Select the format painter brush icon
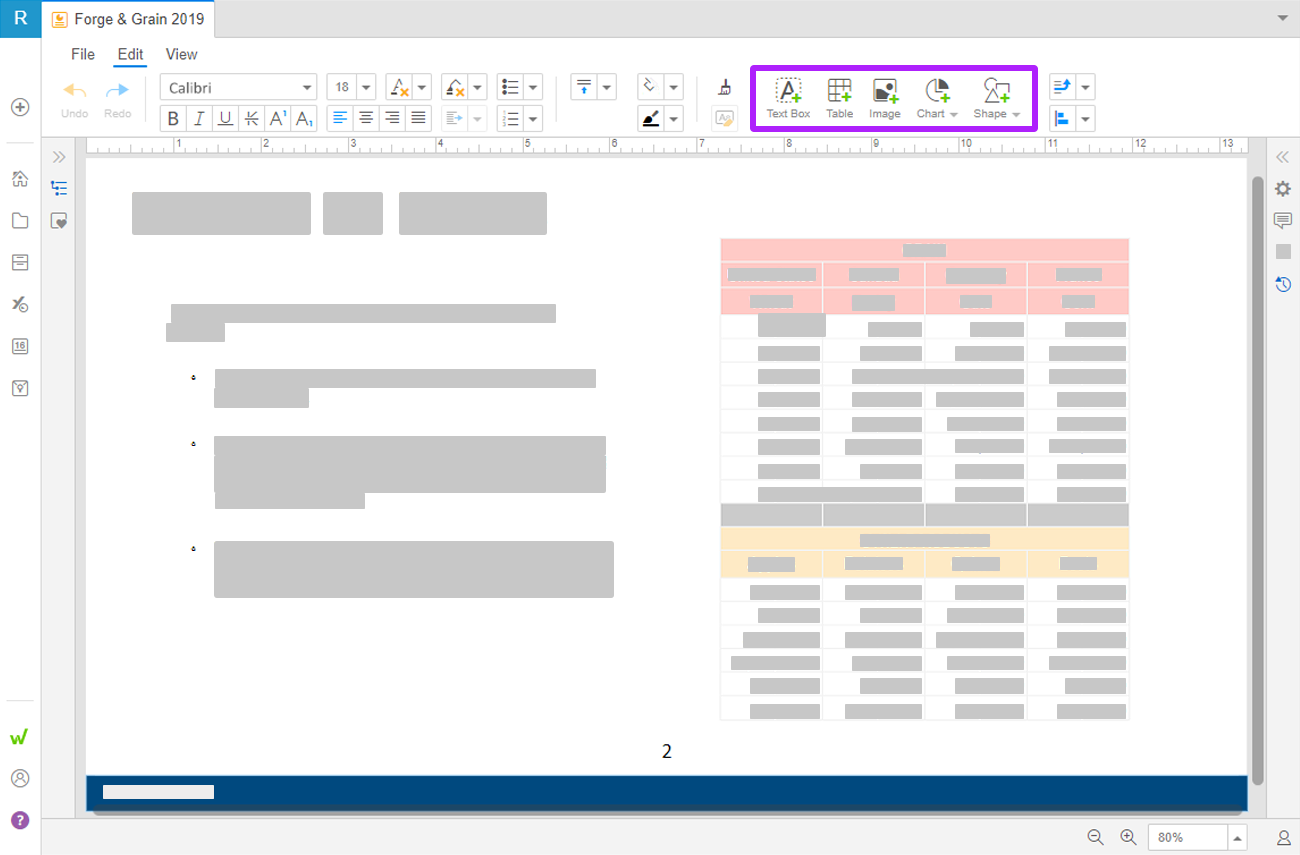Image resolution: width=1300 pixels, height=855 pixels. tap(724, 88)
